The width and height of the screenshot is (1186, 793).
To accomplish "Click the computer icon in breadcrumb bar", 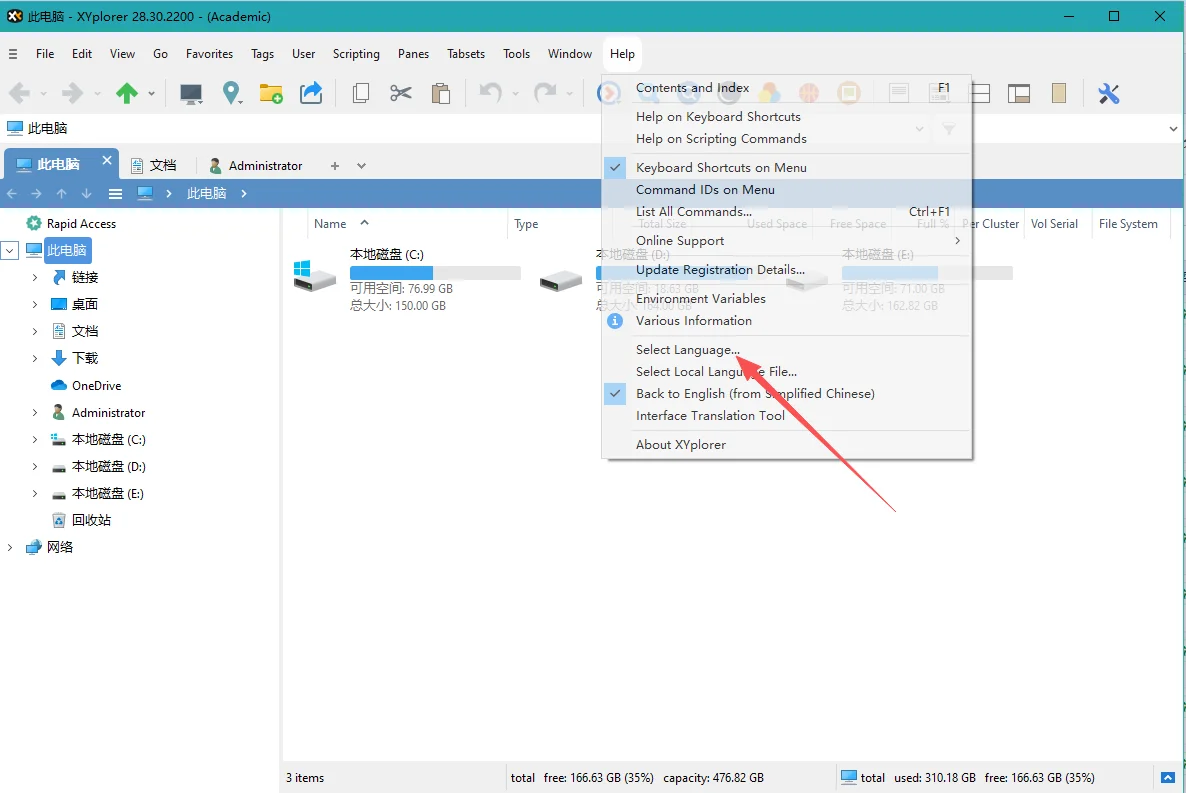I will 145,193.
